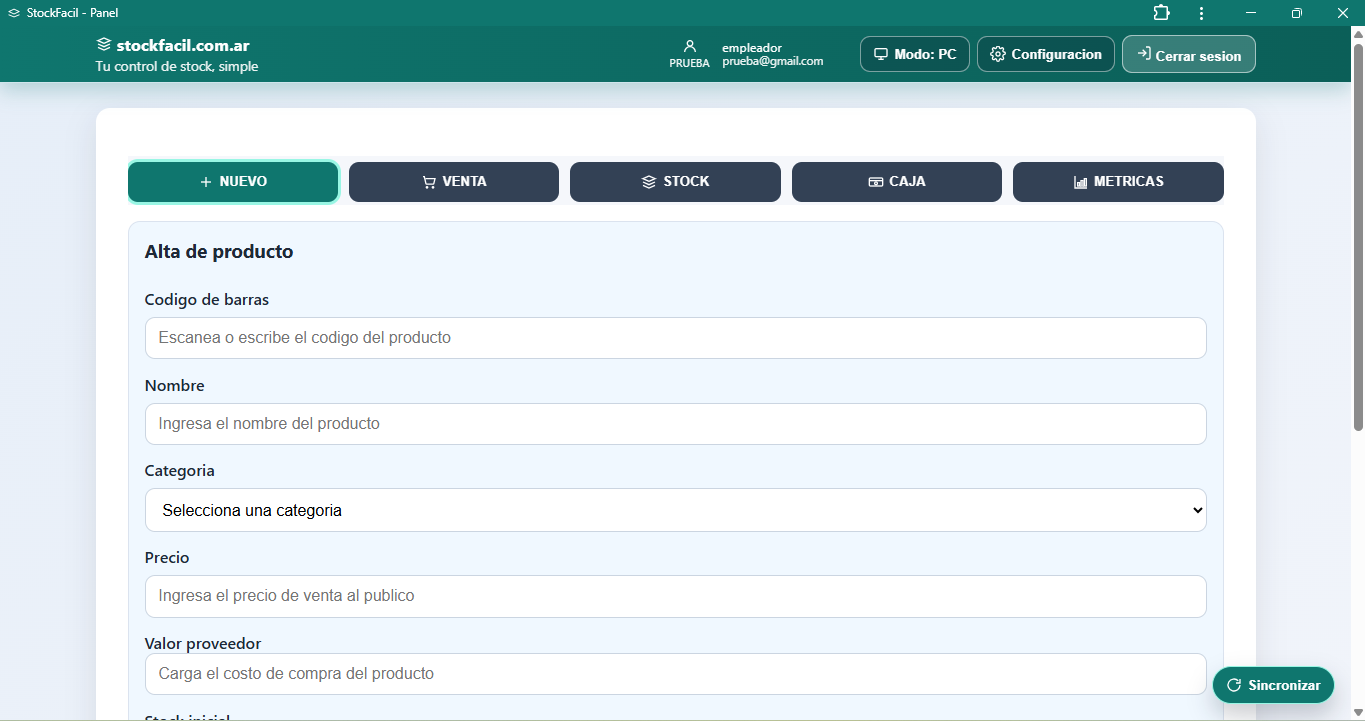Viewport: 1365px width, 721px height.
Task: Expand the Categoria dropdown
Action: [676, 510]
